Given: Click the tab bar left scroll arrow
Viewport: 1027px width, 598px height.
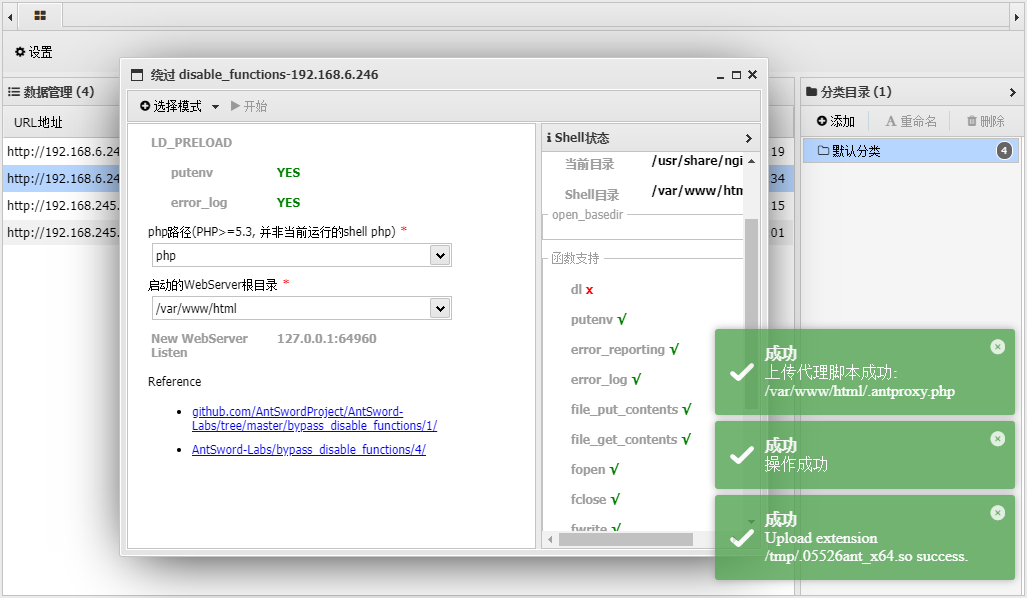Looking at the screenshot, I should (x=10, y=16).
